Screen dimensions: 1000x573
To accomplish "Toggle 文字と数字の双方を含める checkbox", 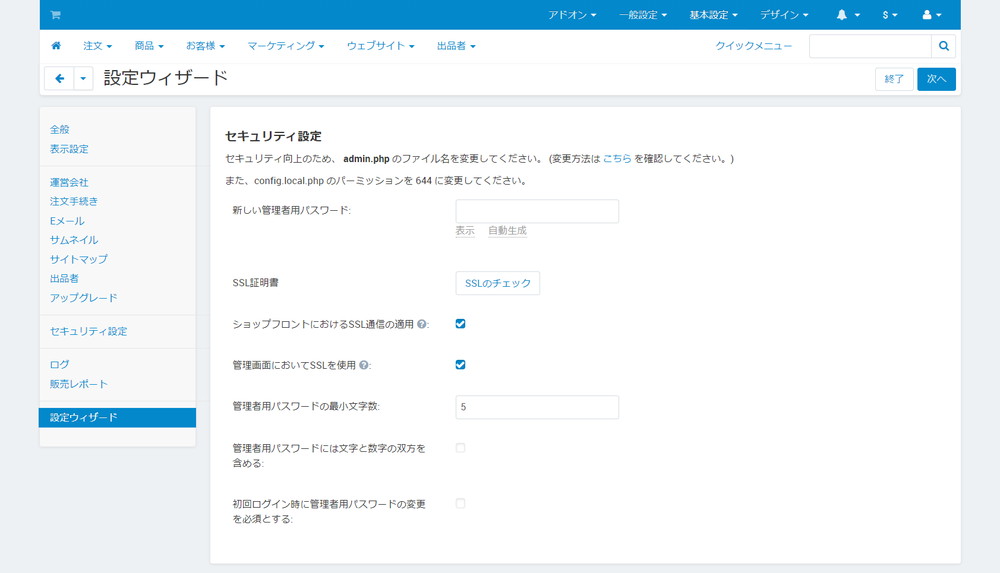I will point(460,448).
